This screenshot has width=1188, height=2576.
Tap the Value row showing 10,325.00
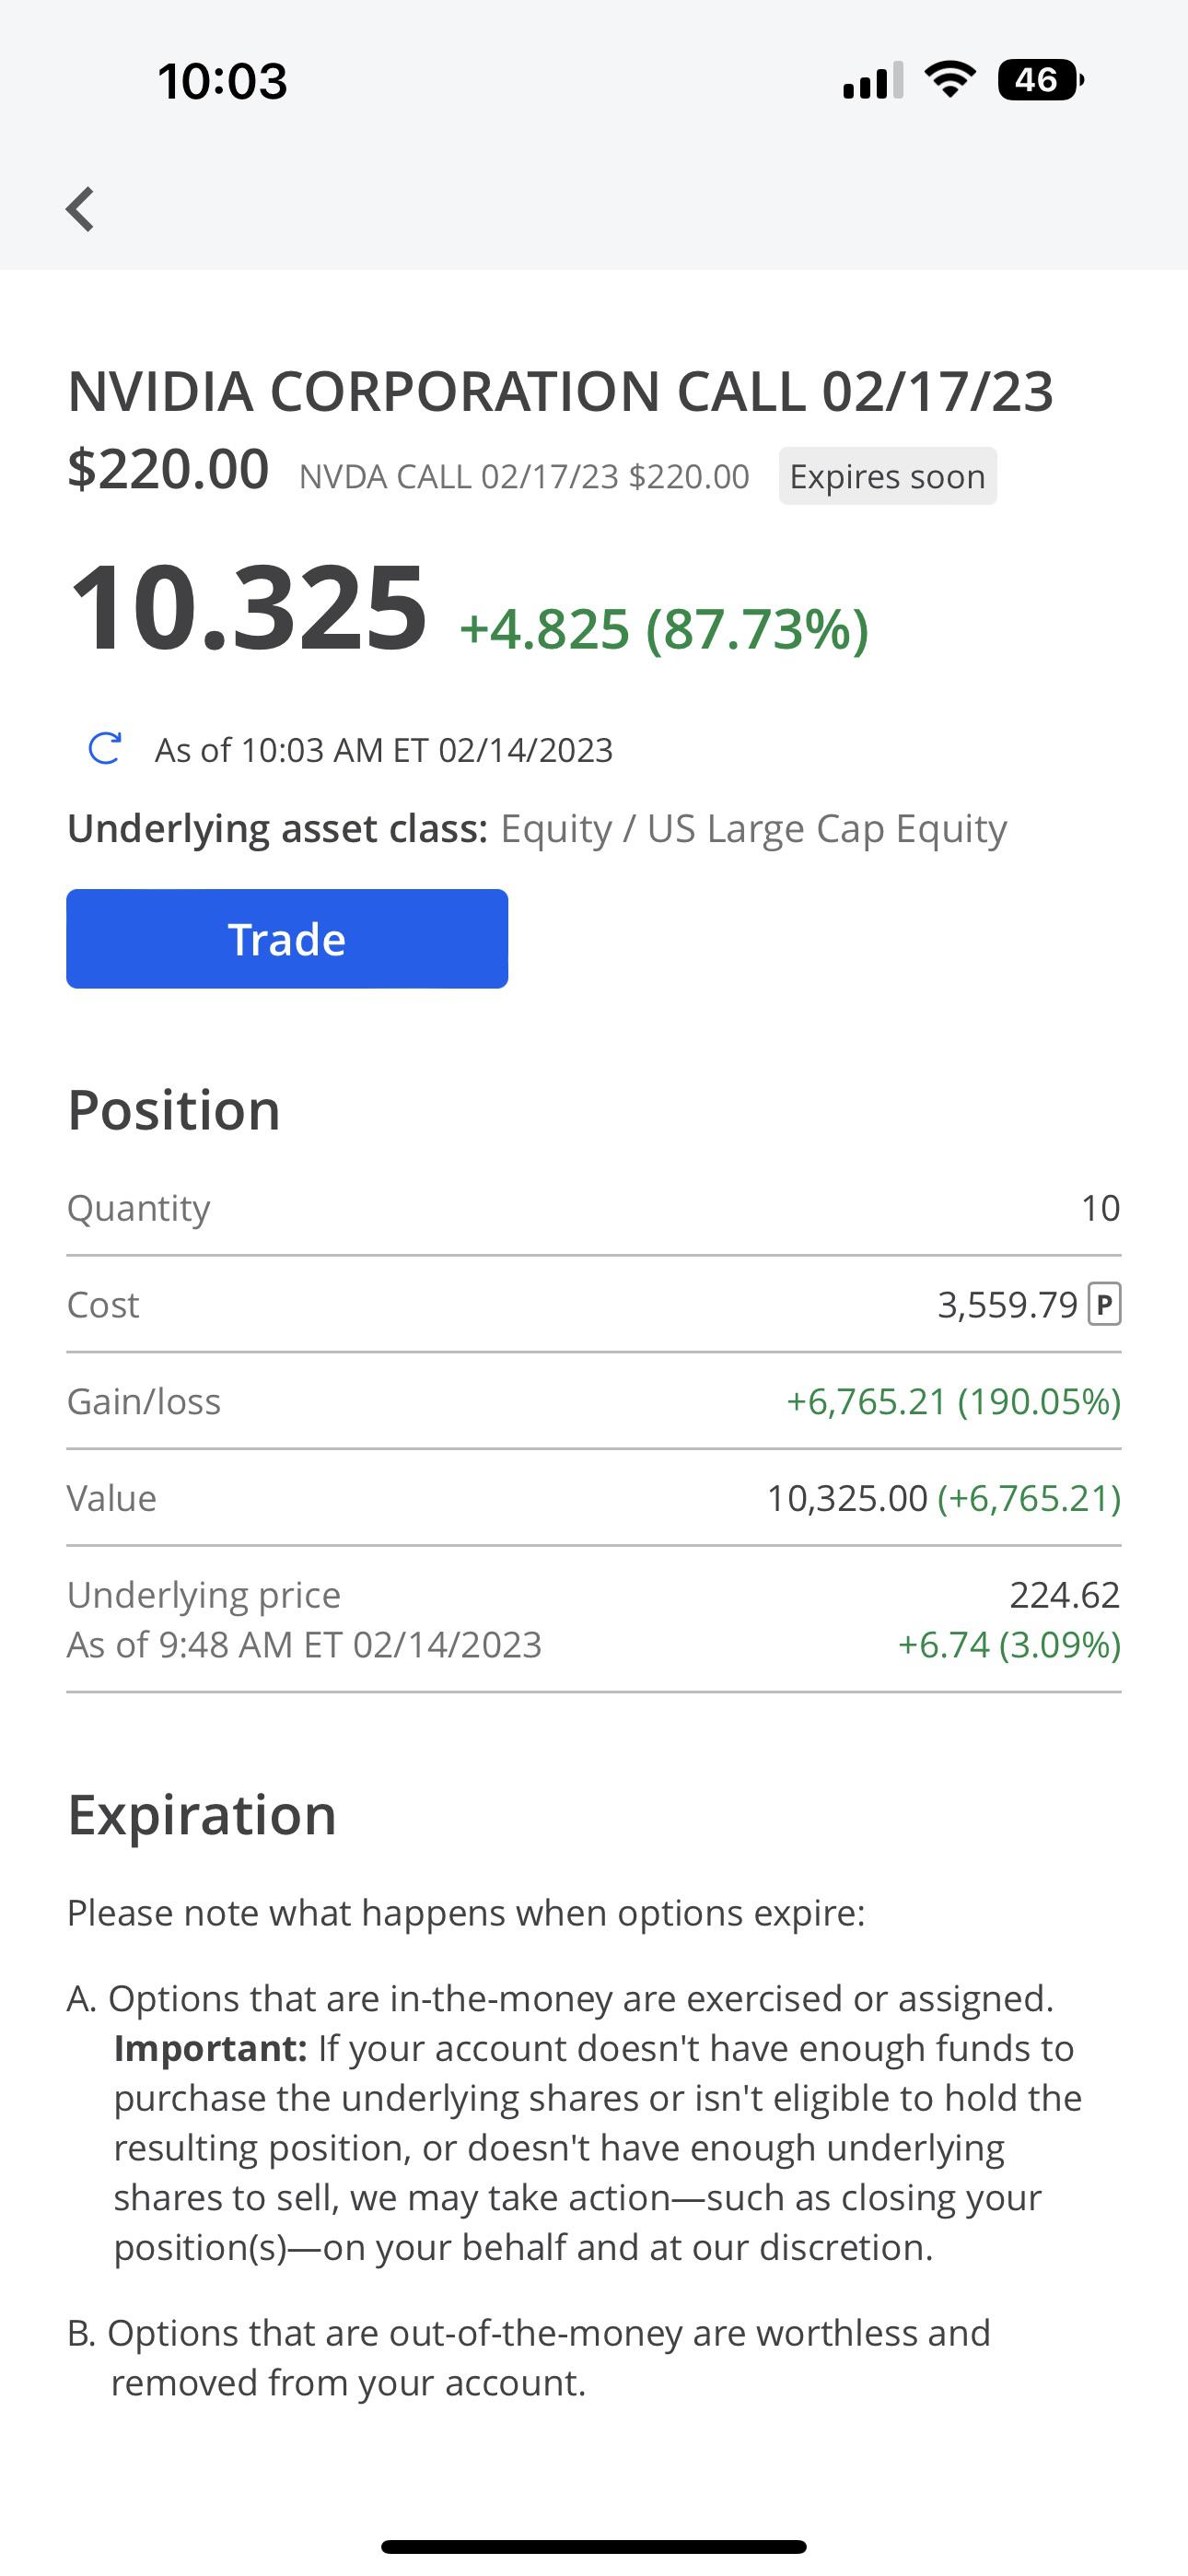[593, 1499]
